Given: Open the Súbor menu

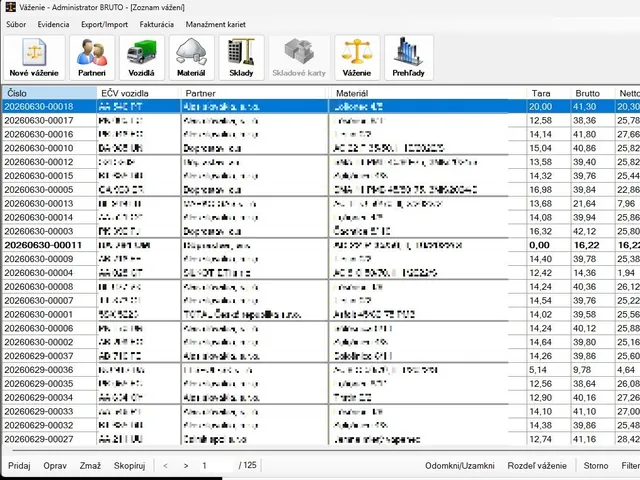Looking at the screenshot, I should click(x=16, y=24).
